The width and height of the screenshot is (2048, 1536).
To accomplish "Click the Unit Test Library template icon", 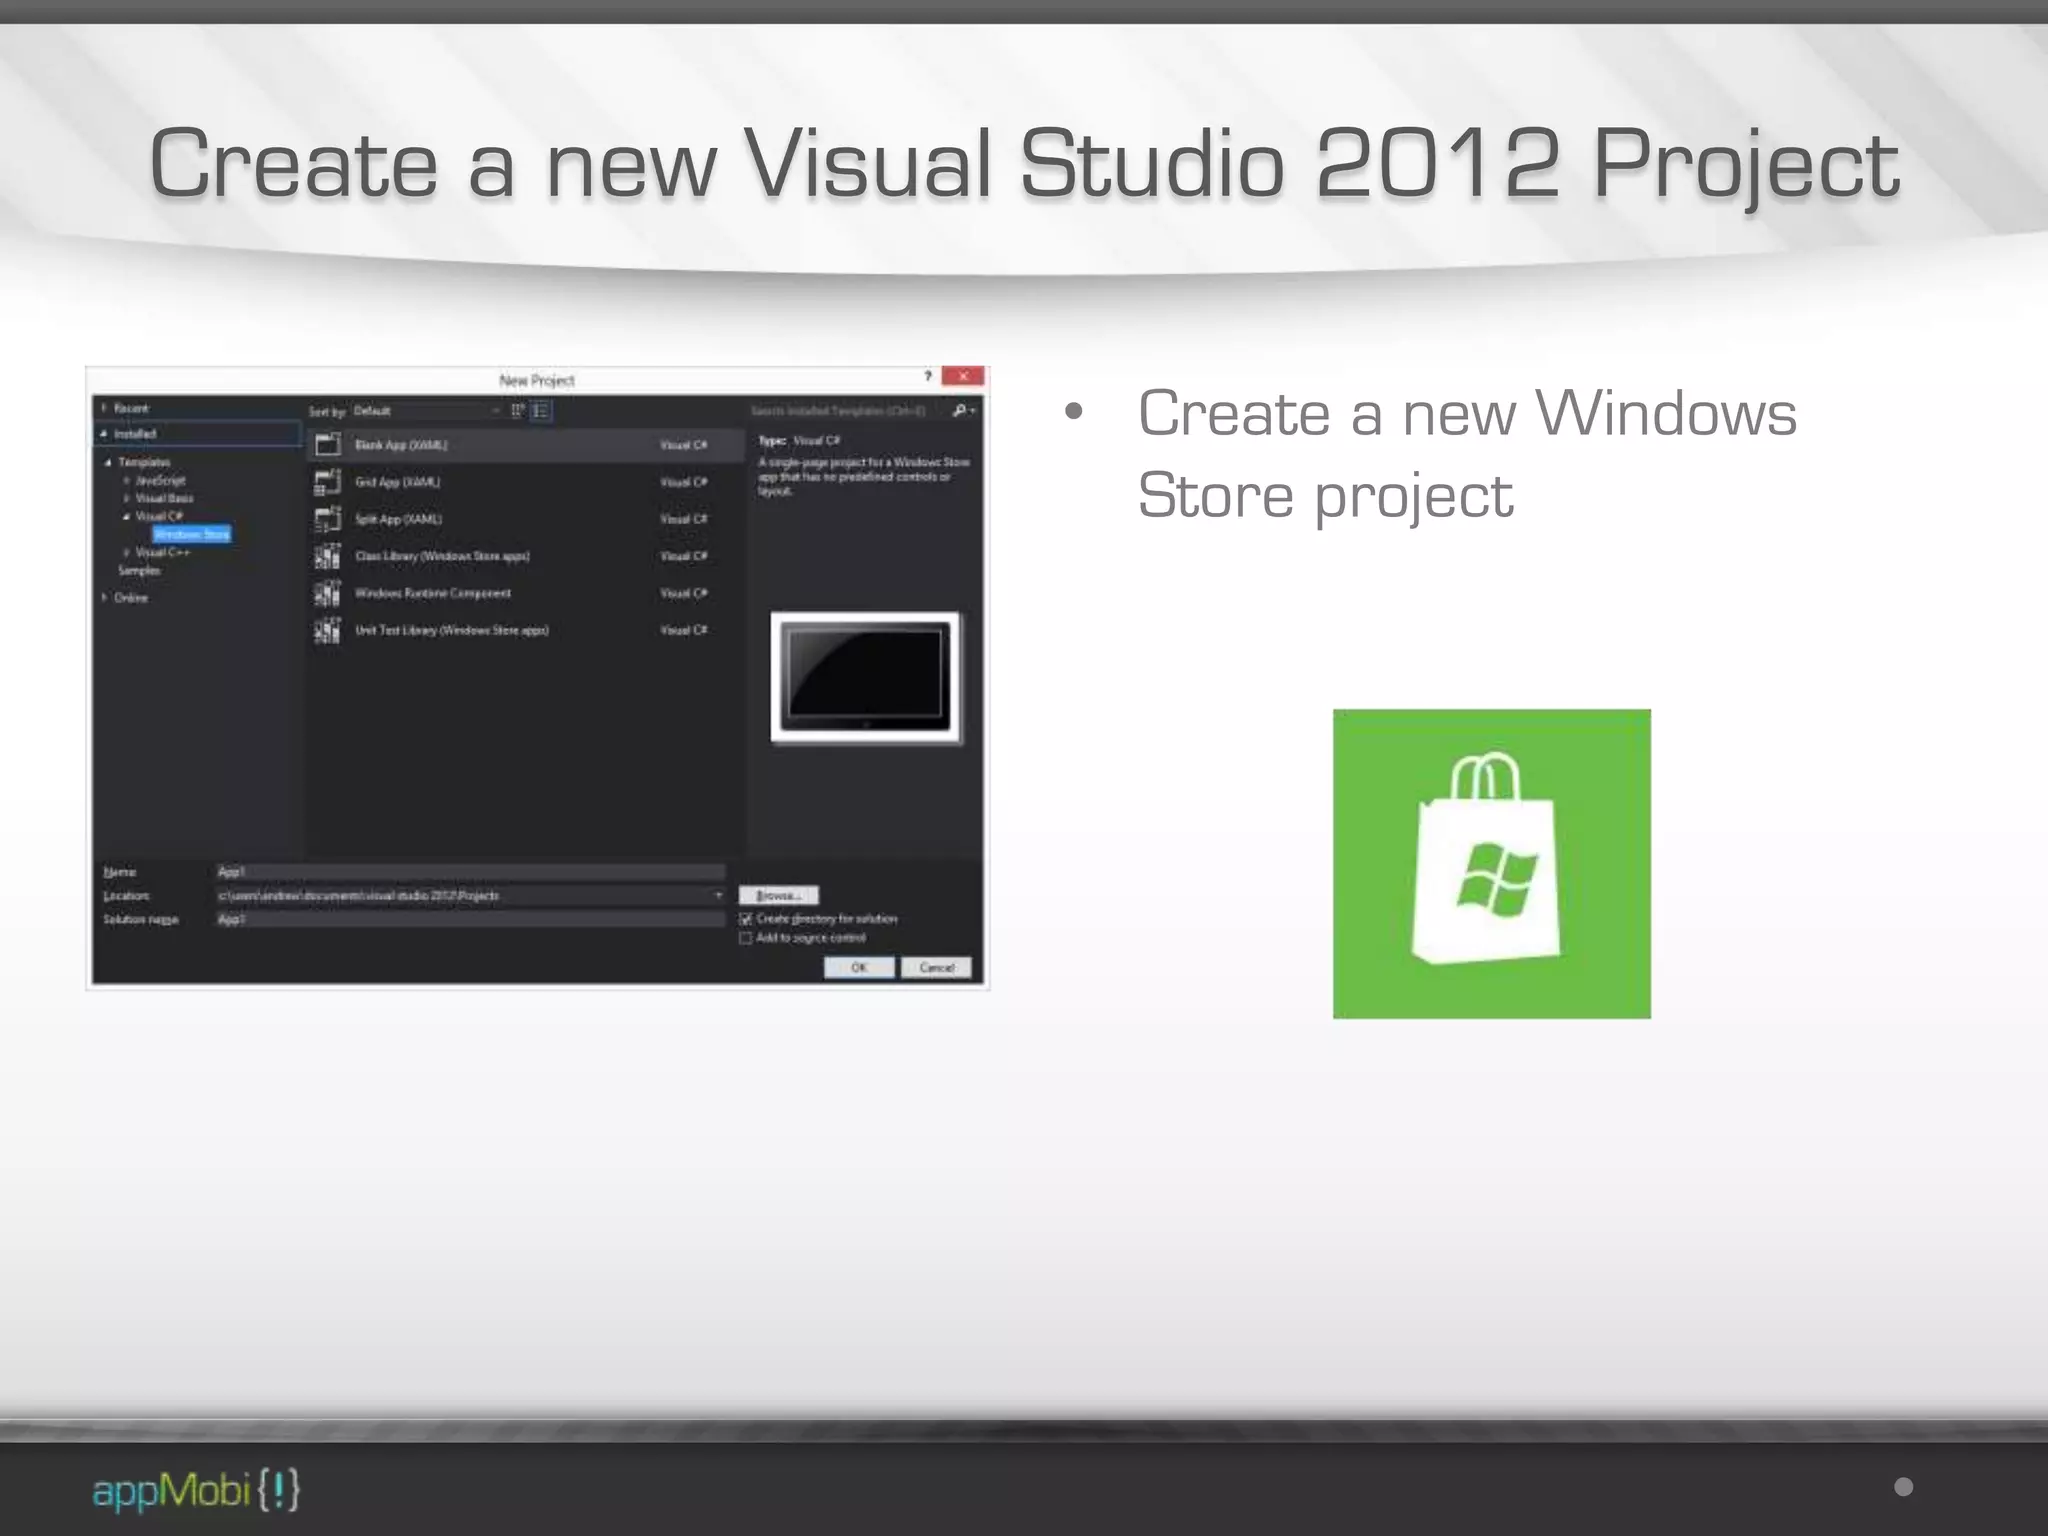I will pos(328,630).
